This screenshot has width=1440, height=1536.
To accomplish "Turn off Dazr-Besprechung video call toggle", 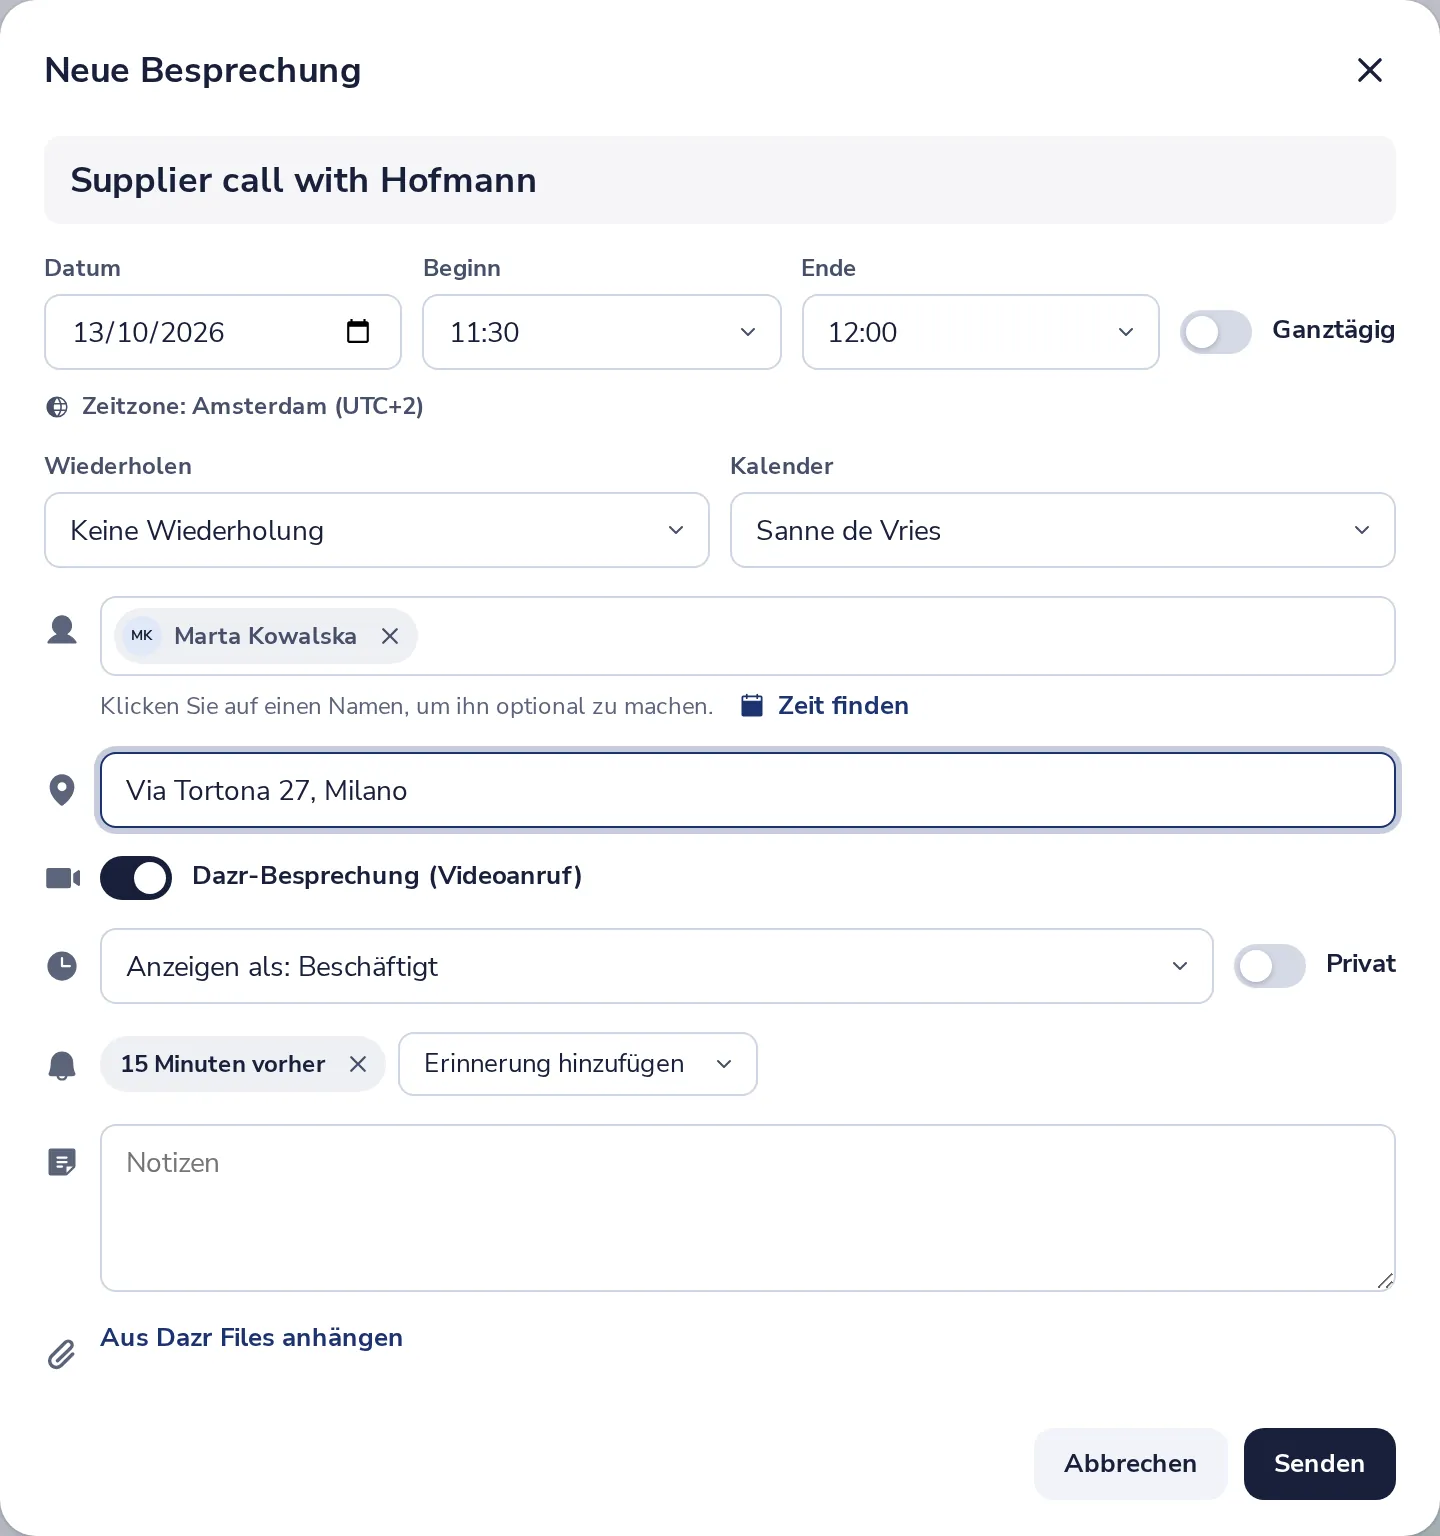I will tap(136, 878).
